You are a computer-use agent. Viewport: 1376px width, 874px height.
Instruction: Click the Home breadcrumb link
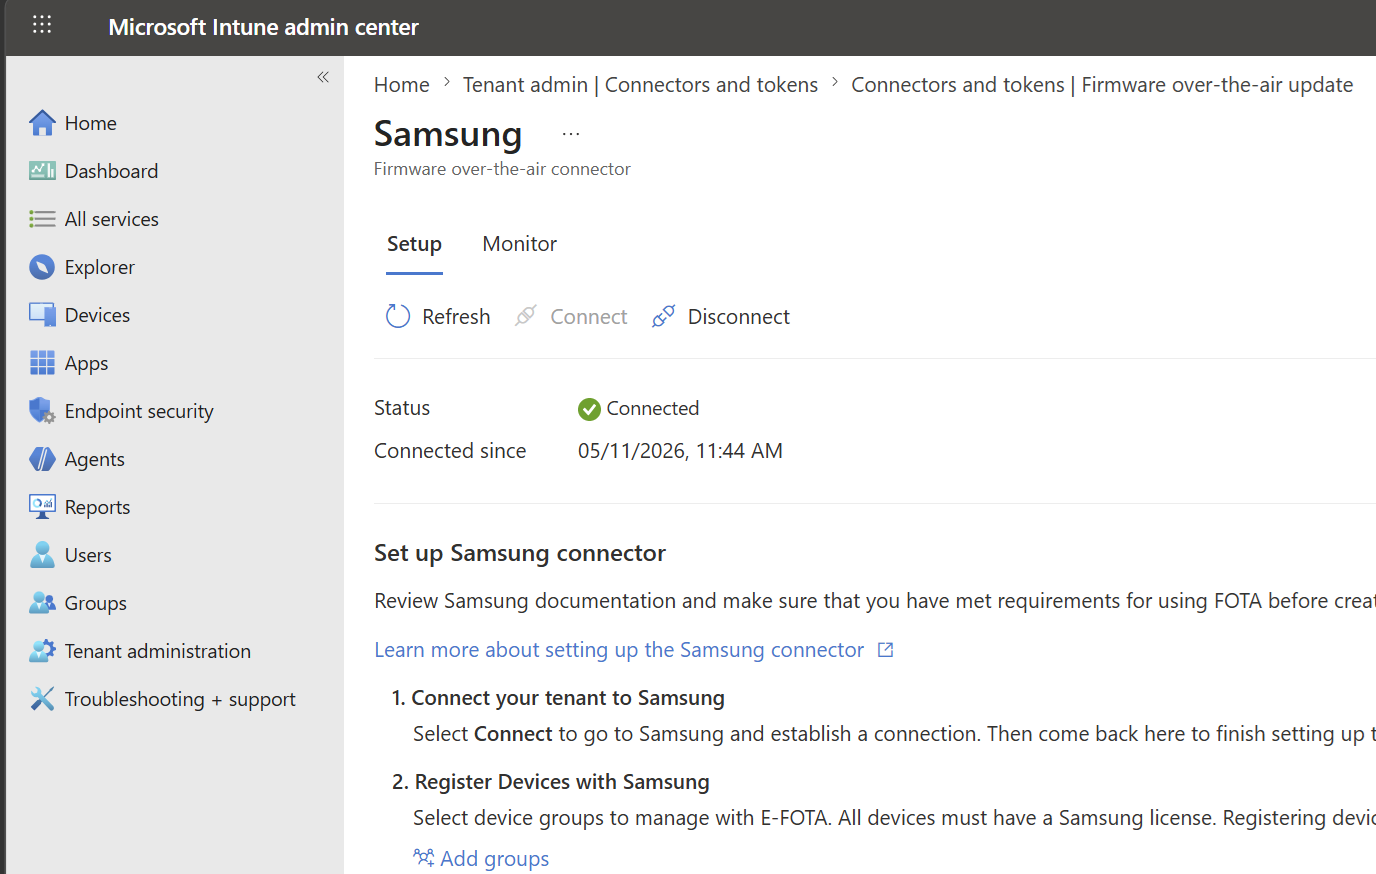tap(402, 85)
